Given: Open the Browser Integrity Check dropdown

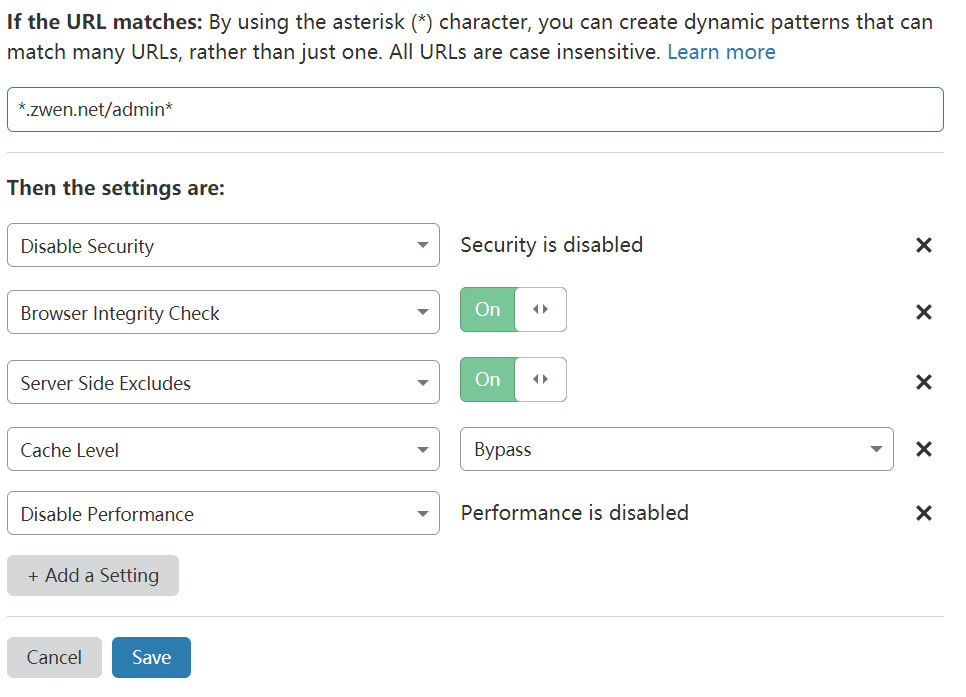Looking at the screenshot, I should tap(223, 312).
